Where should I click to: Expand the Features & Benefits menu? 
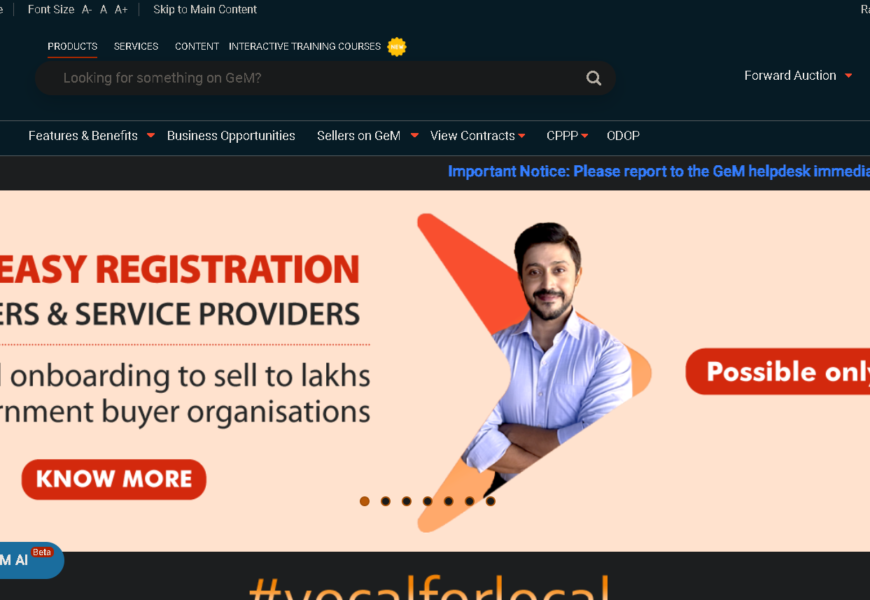(92, 136)
